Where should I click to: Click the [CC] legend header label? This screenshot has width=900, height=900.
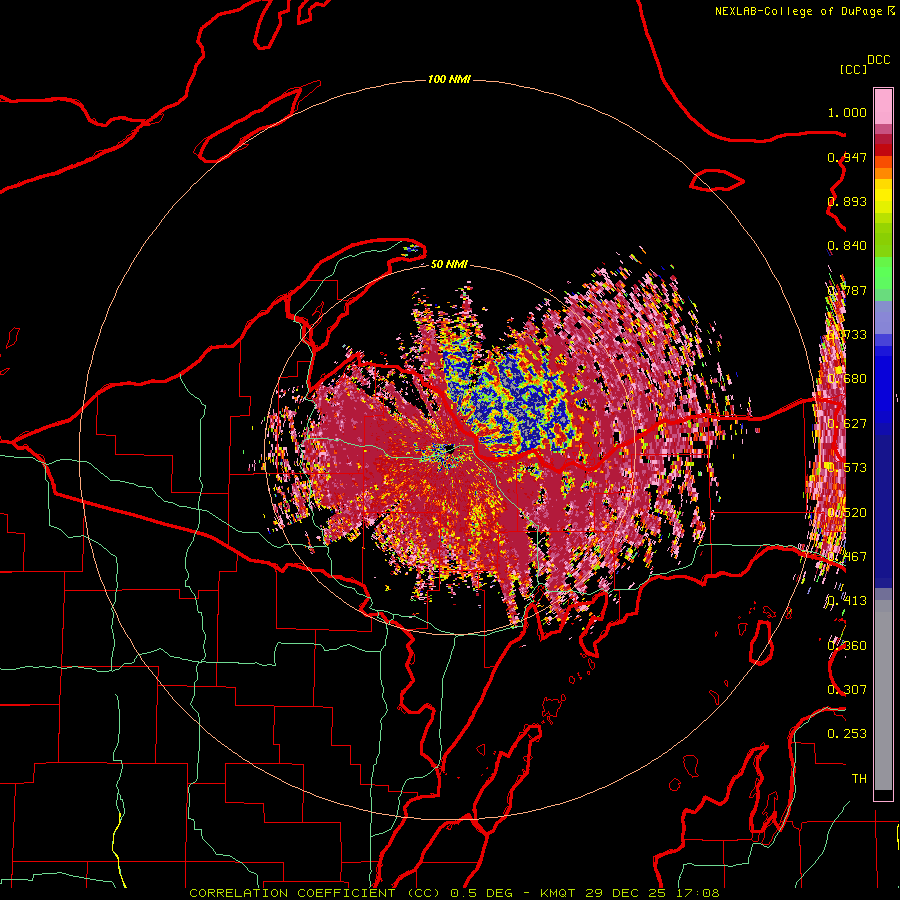853,69
